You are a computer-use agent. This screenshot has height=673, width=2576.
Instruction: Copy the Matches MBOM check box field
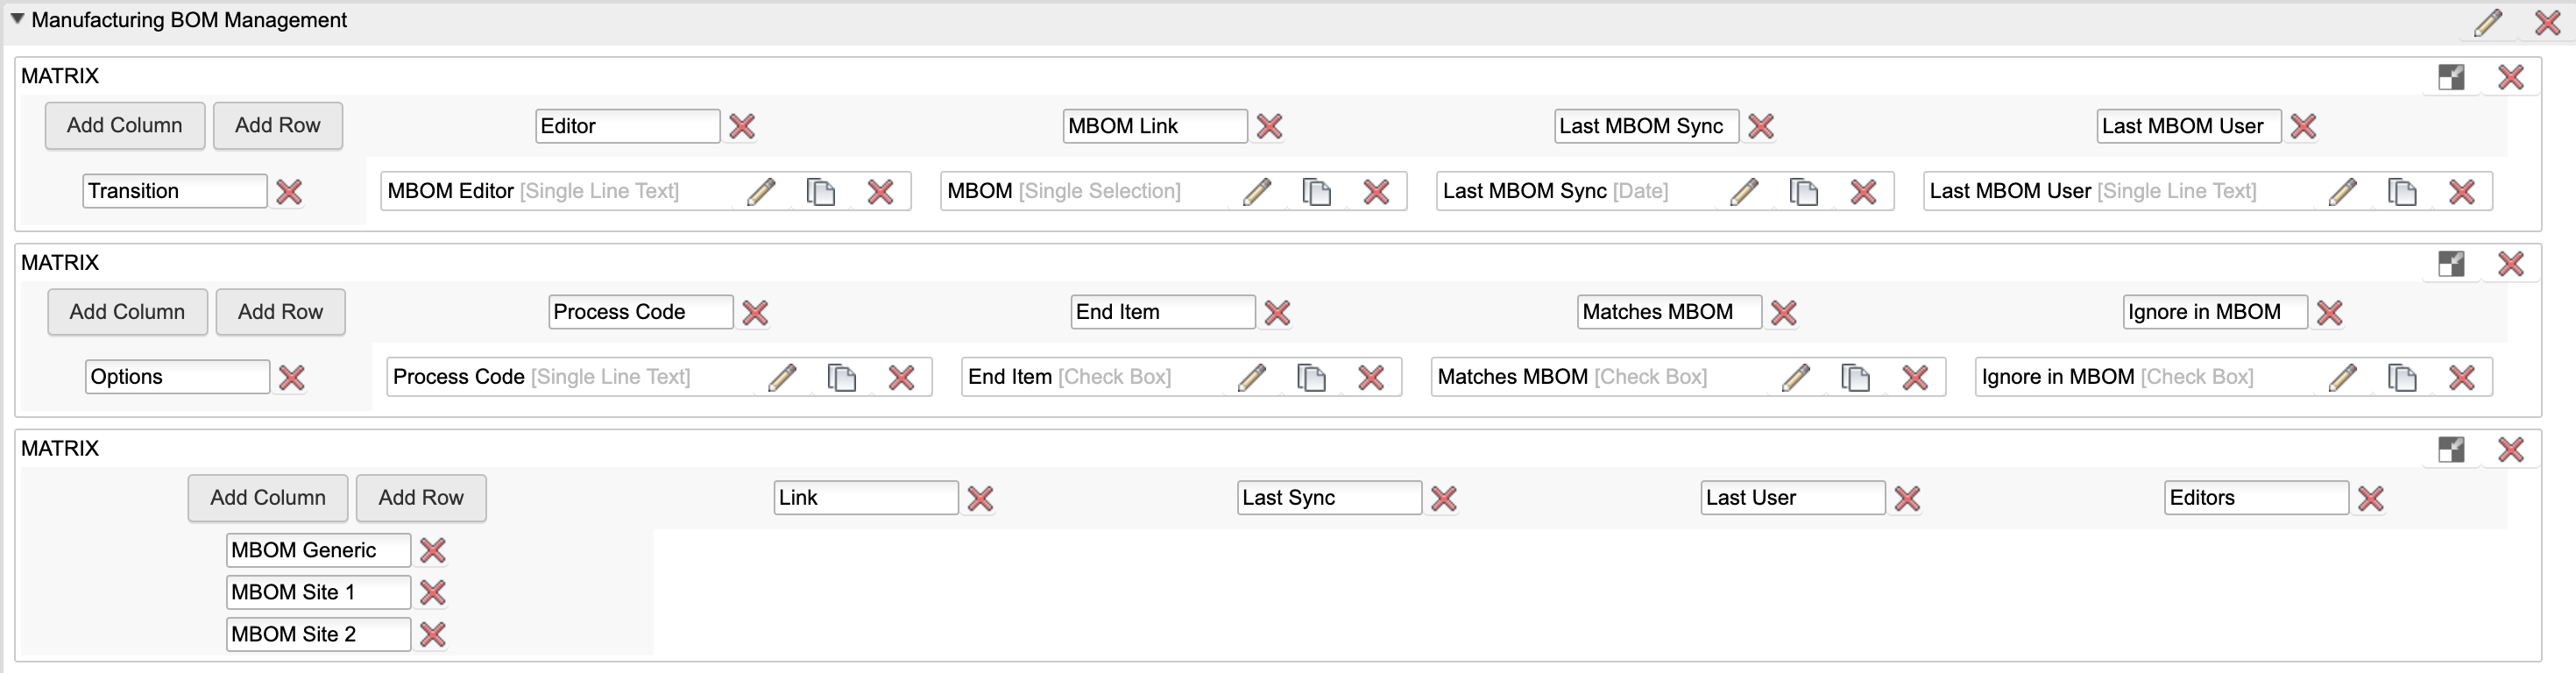[1855, 378]
